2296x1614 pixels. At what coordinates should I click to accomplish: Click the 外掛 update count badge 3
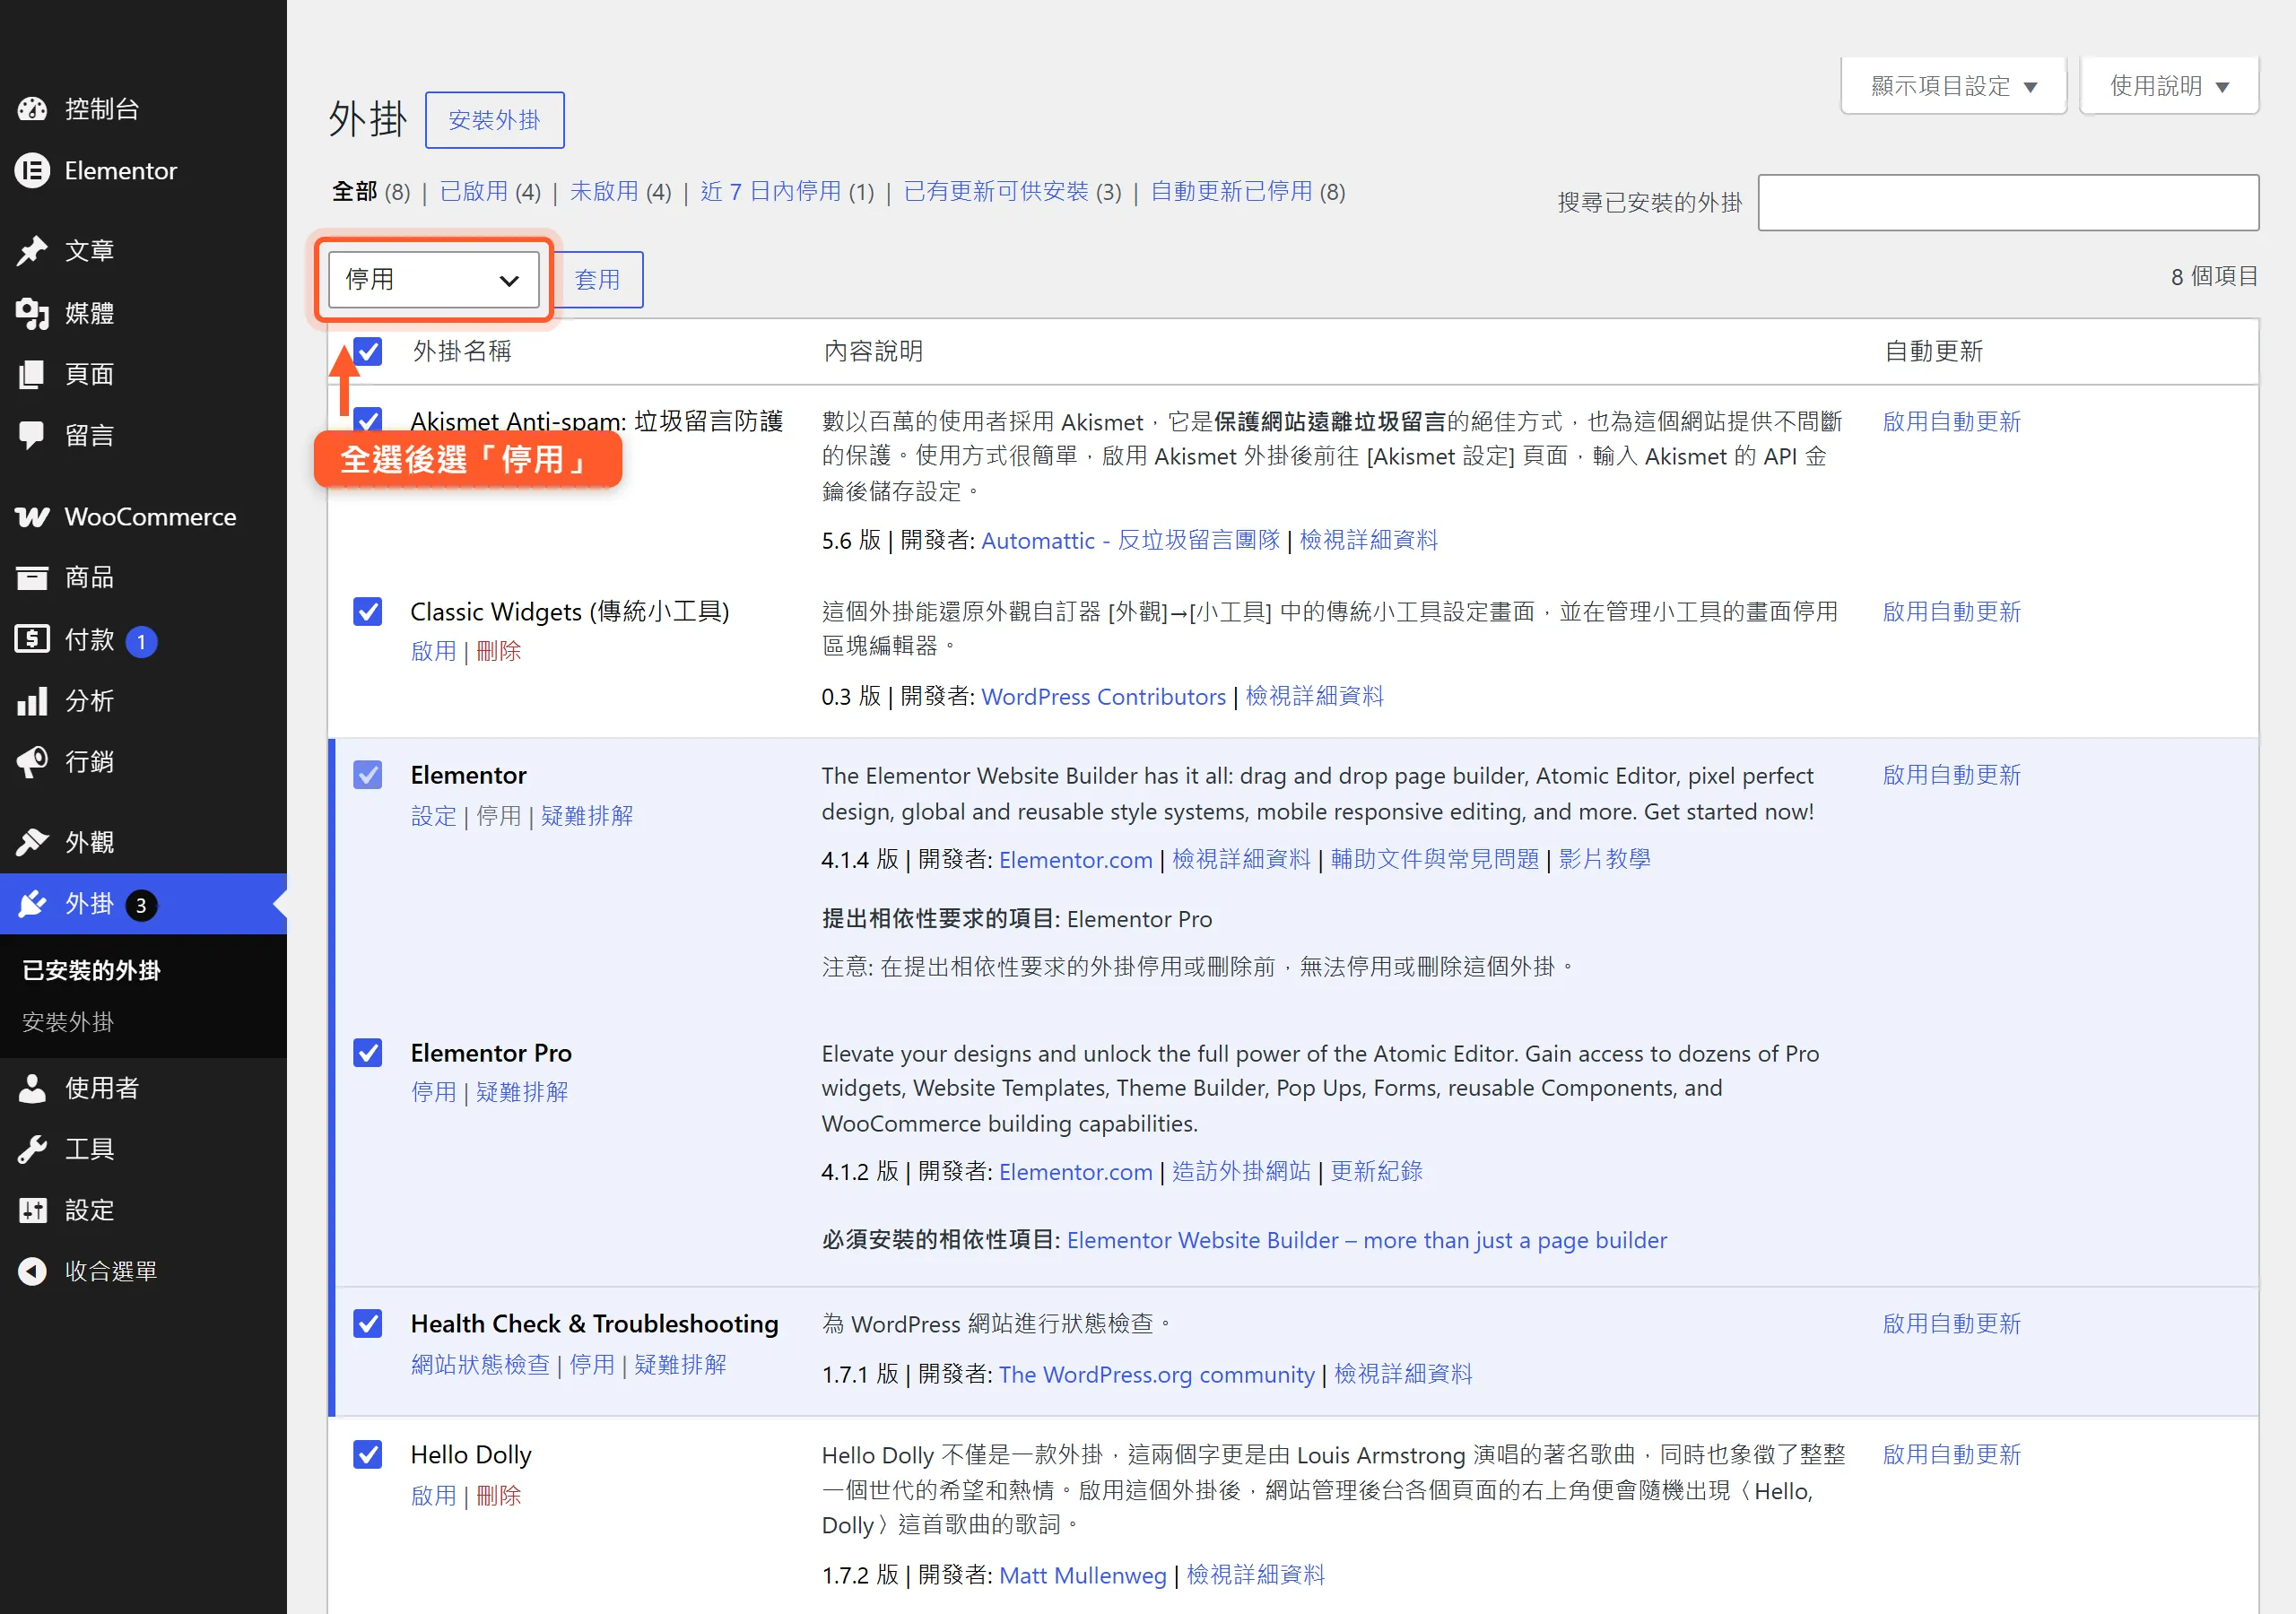(141, 905)
